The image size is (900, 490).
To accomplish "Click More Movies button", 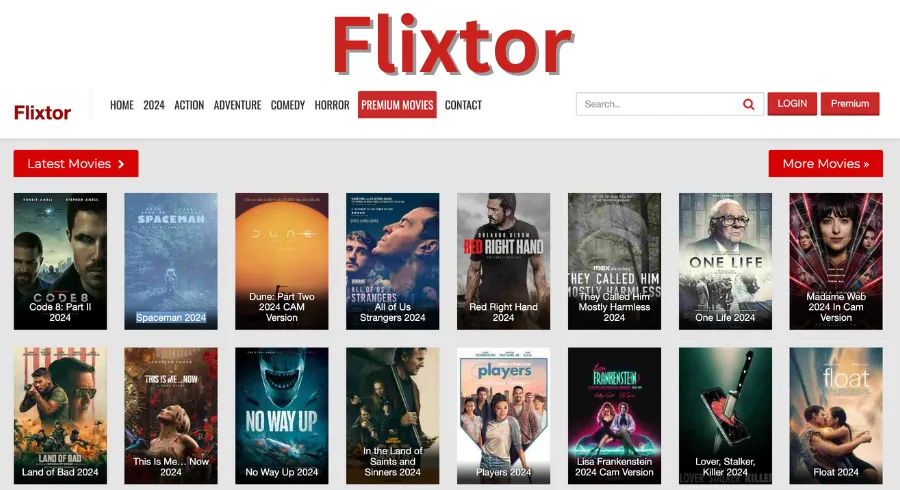I will (x=825, y=164).
